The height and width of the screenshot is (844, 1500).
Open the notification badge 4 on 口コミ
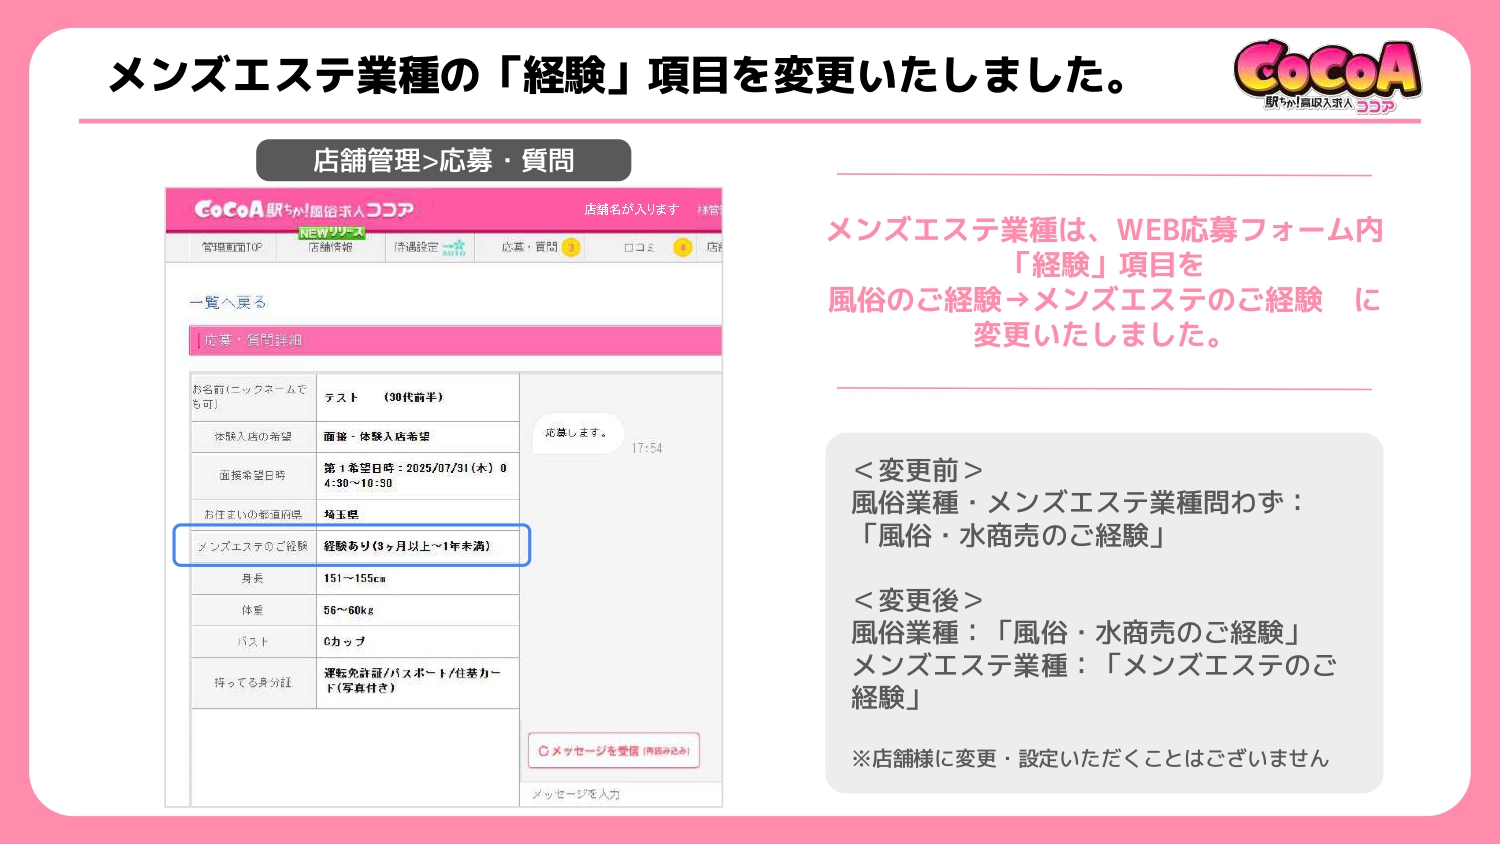685,248
